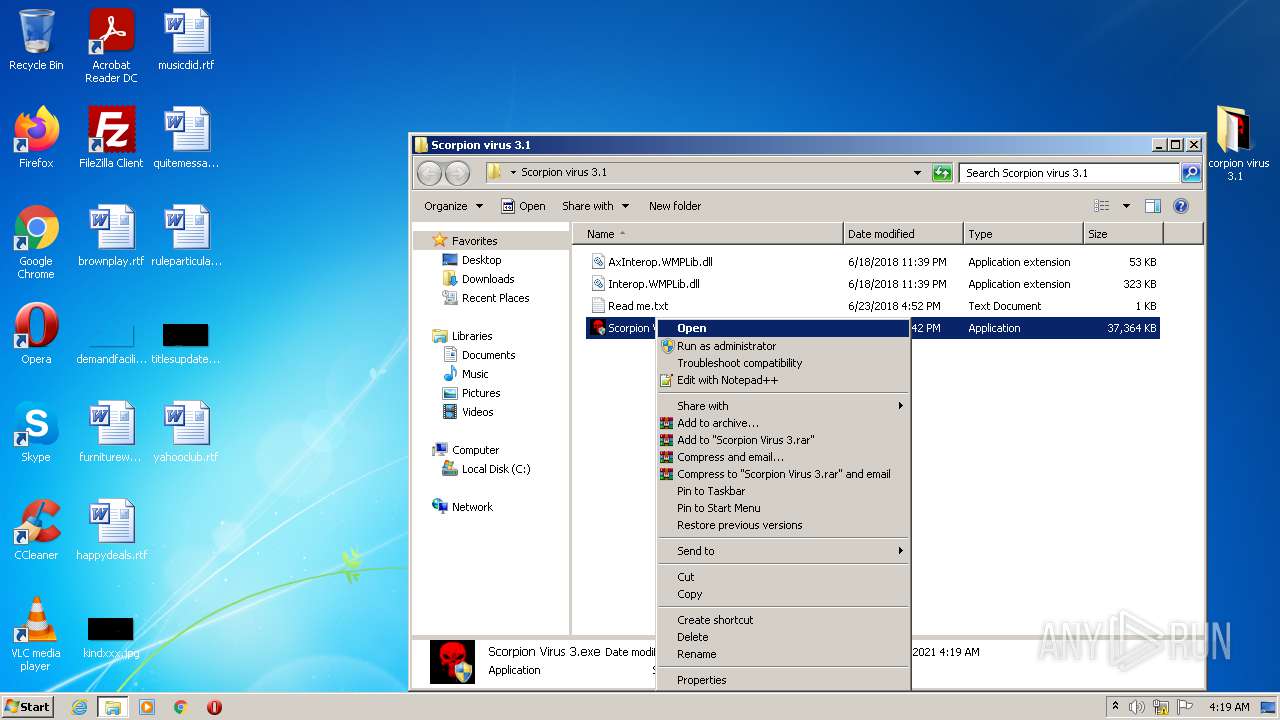Open the Share with toolbar dropdown
The image size is (1280, 720).
595,206
